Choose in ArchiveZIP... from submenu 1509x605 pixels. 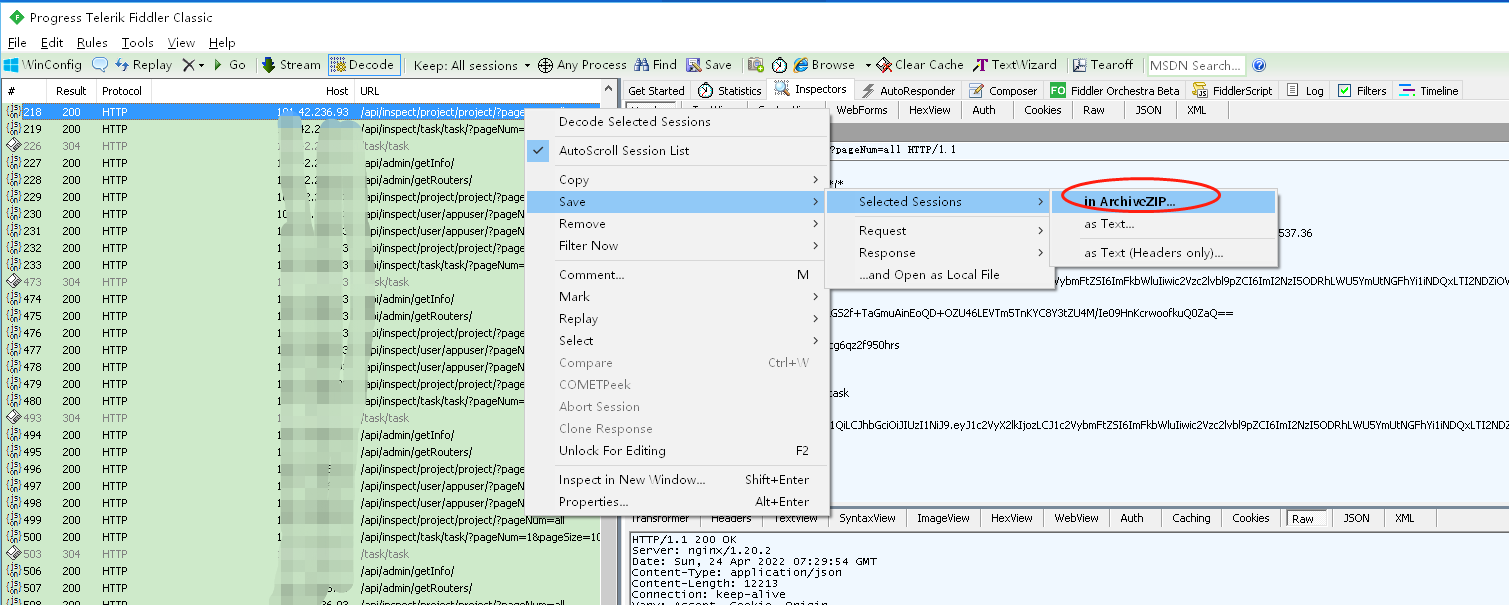pos(1163,202)
